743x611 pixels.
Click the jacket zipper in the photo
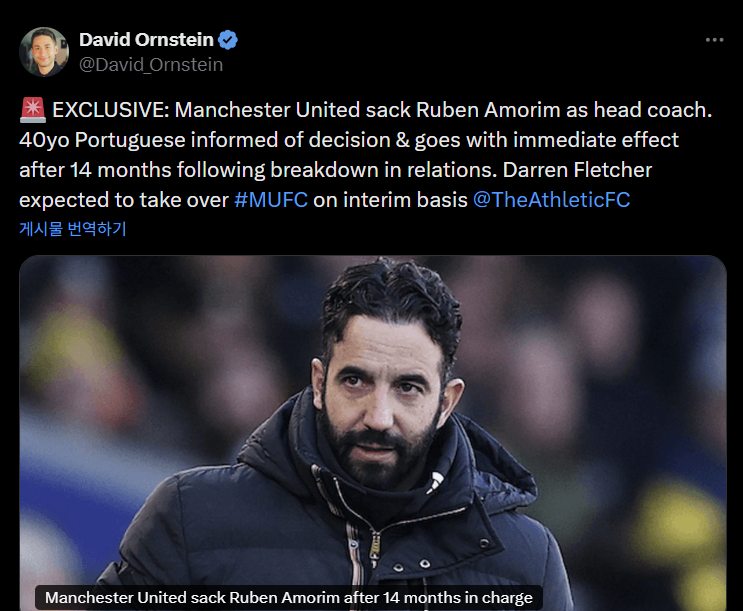[x=374, y=548]
